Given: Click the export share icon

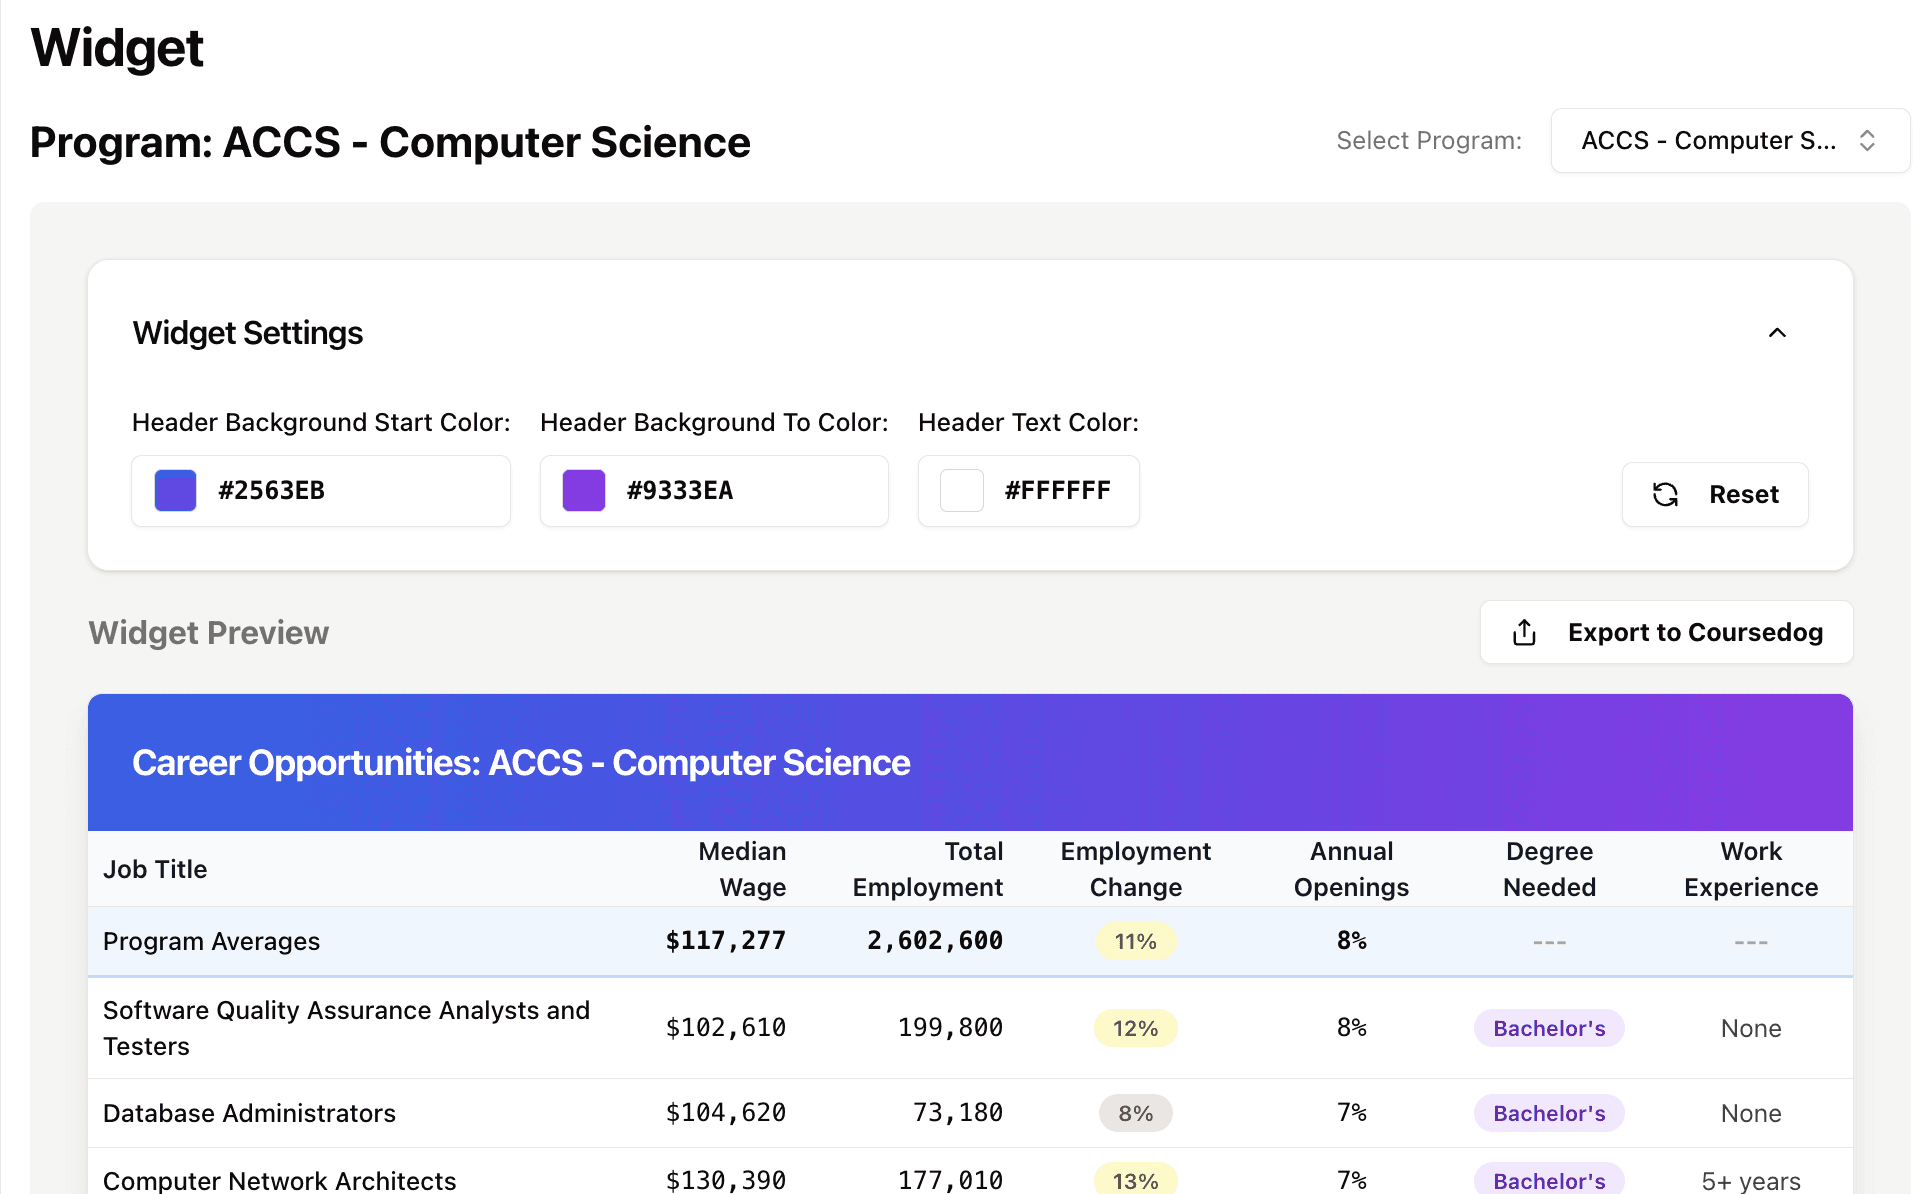Looking at the screenshot, I should 1524,632.
